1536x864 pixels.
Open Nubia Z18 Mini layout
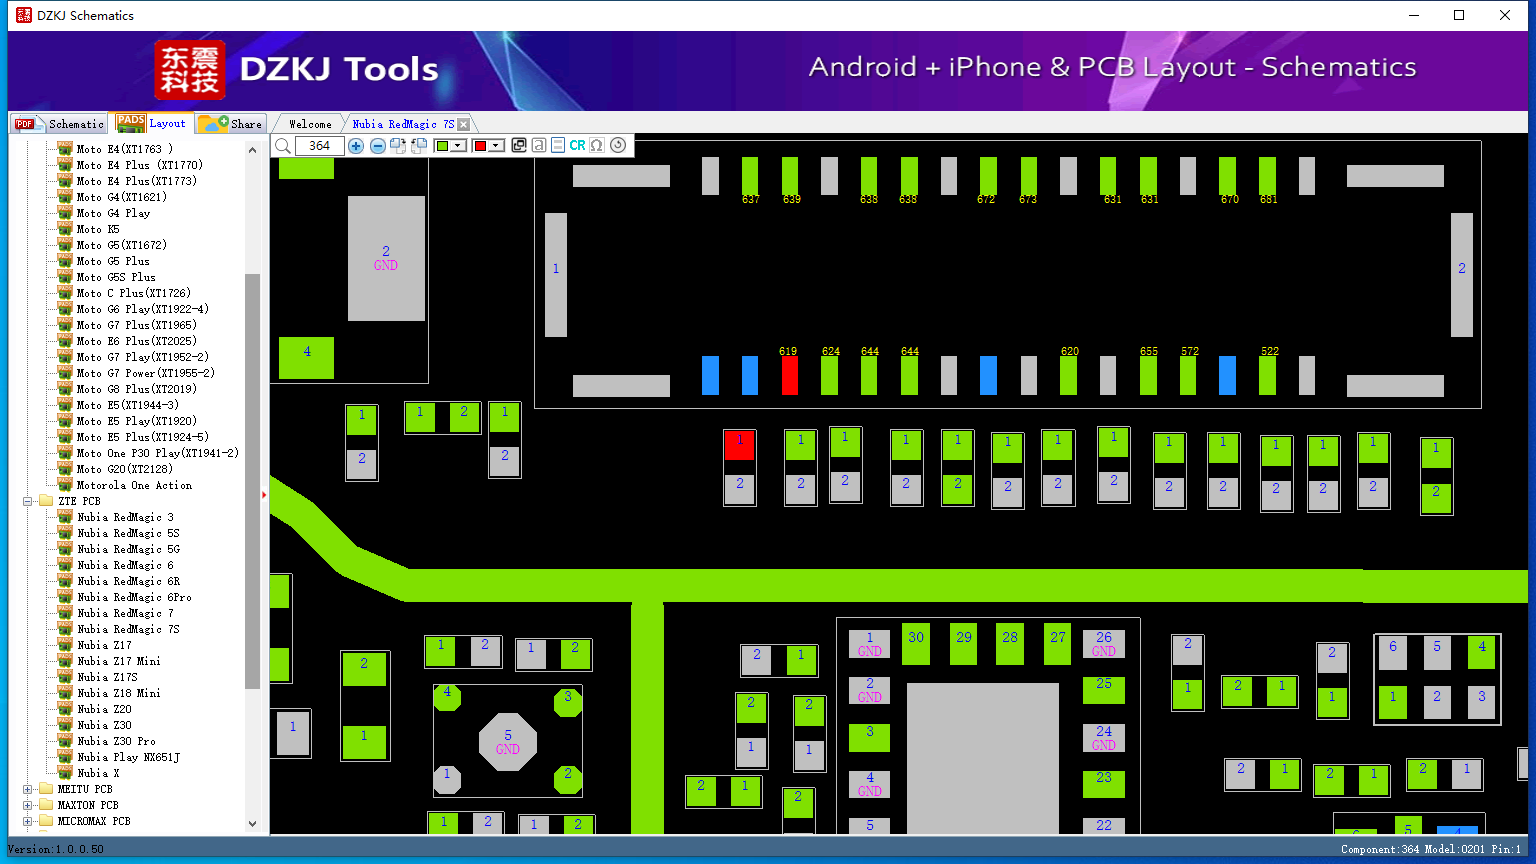(x=118, y=693)
